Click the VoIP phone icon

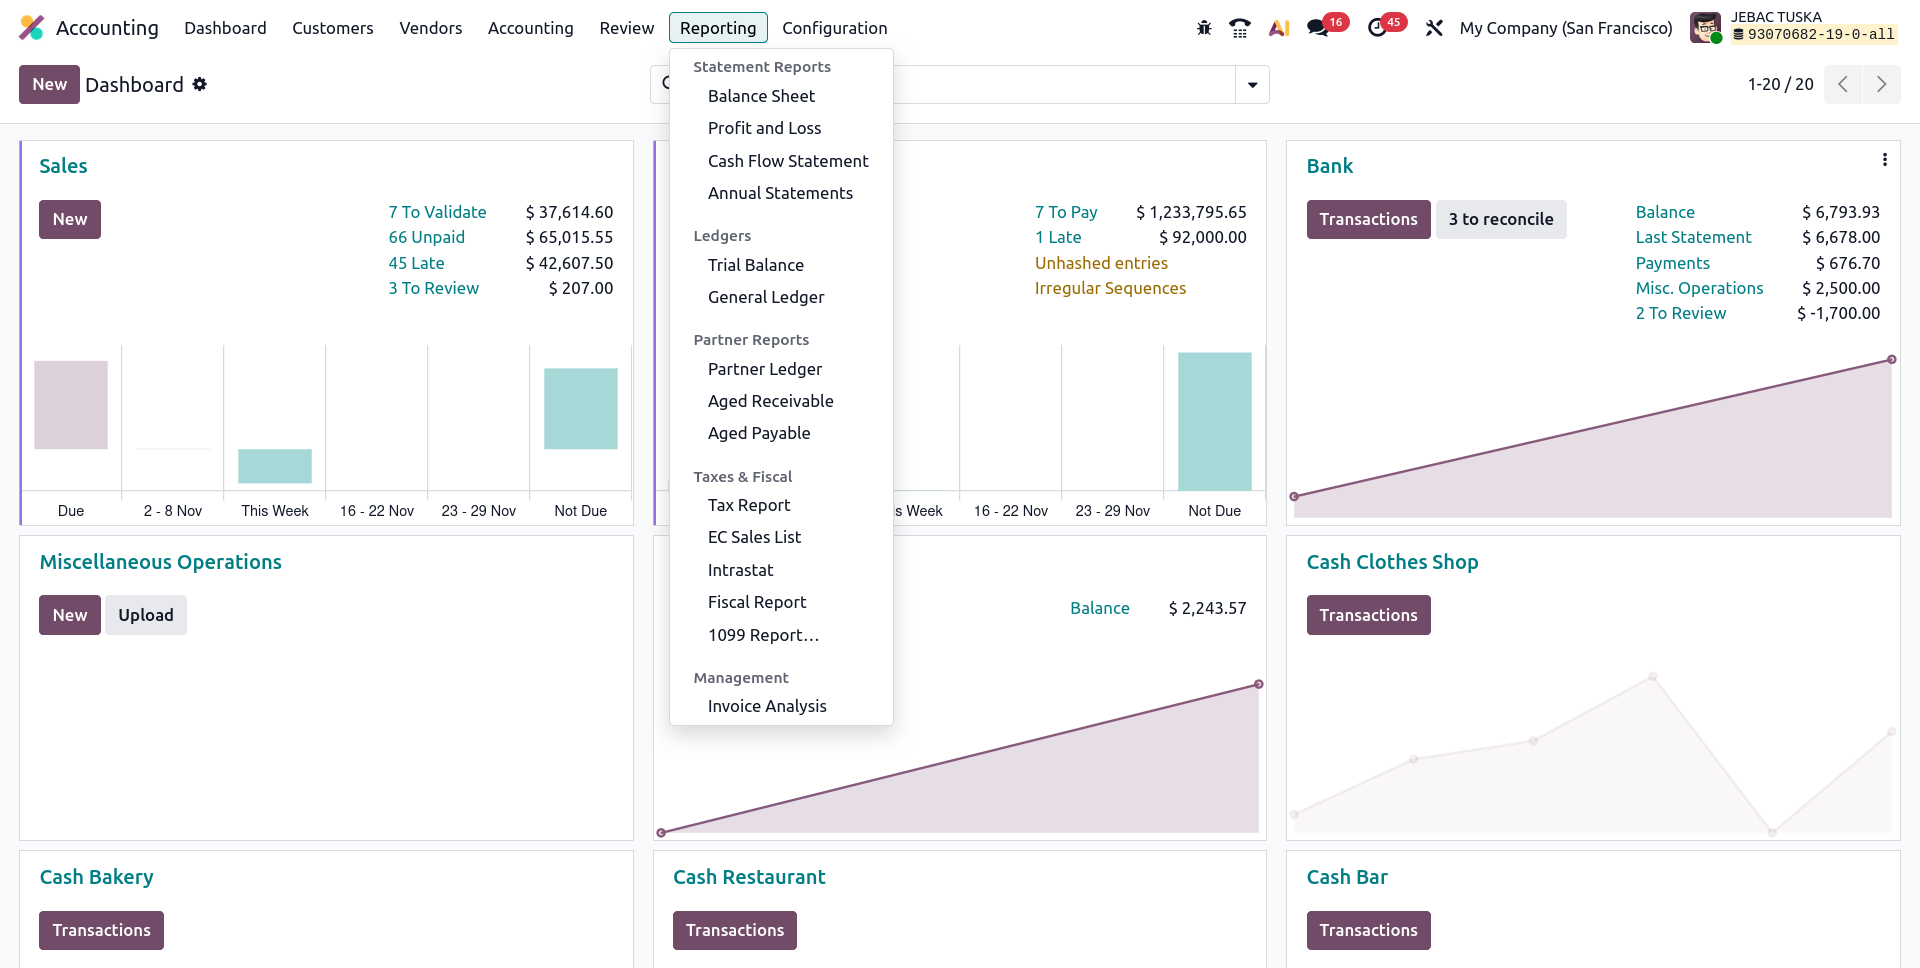[1240, 28]
